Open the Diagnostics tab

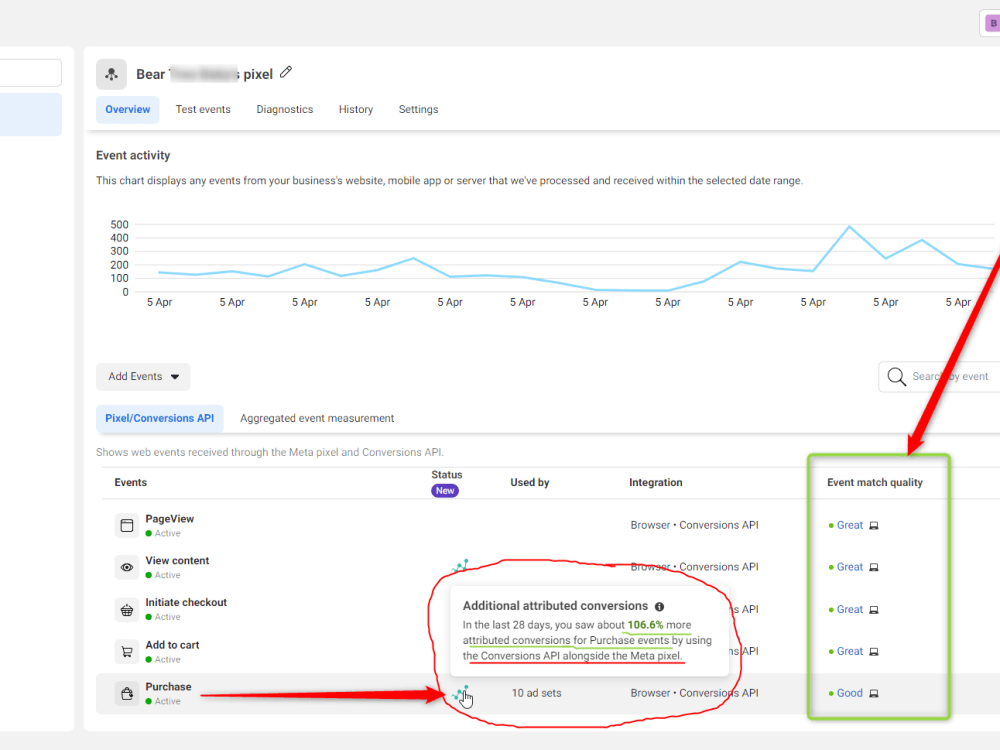click(x=284, y=110)
